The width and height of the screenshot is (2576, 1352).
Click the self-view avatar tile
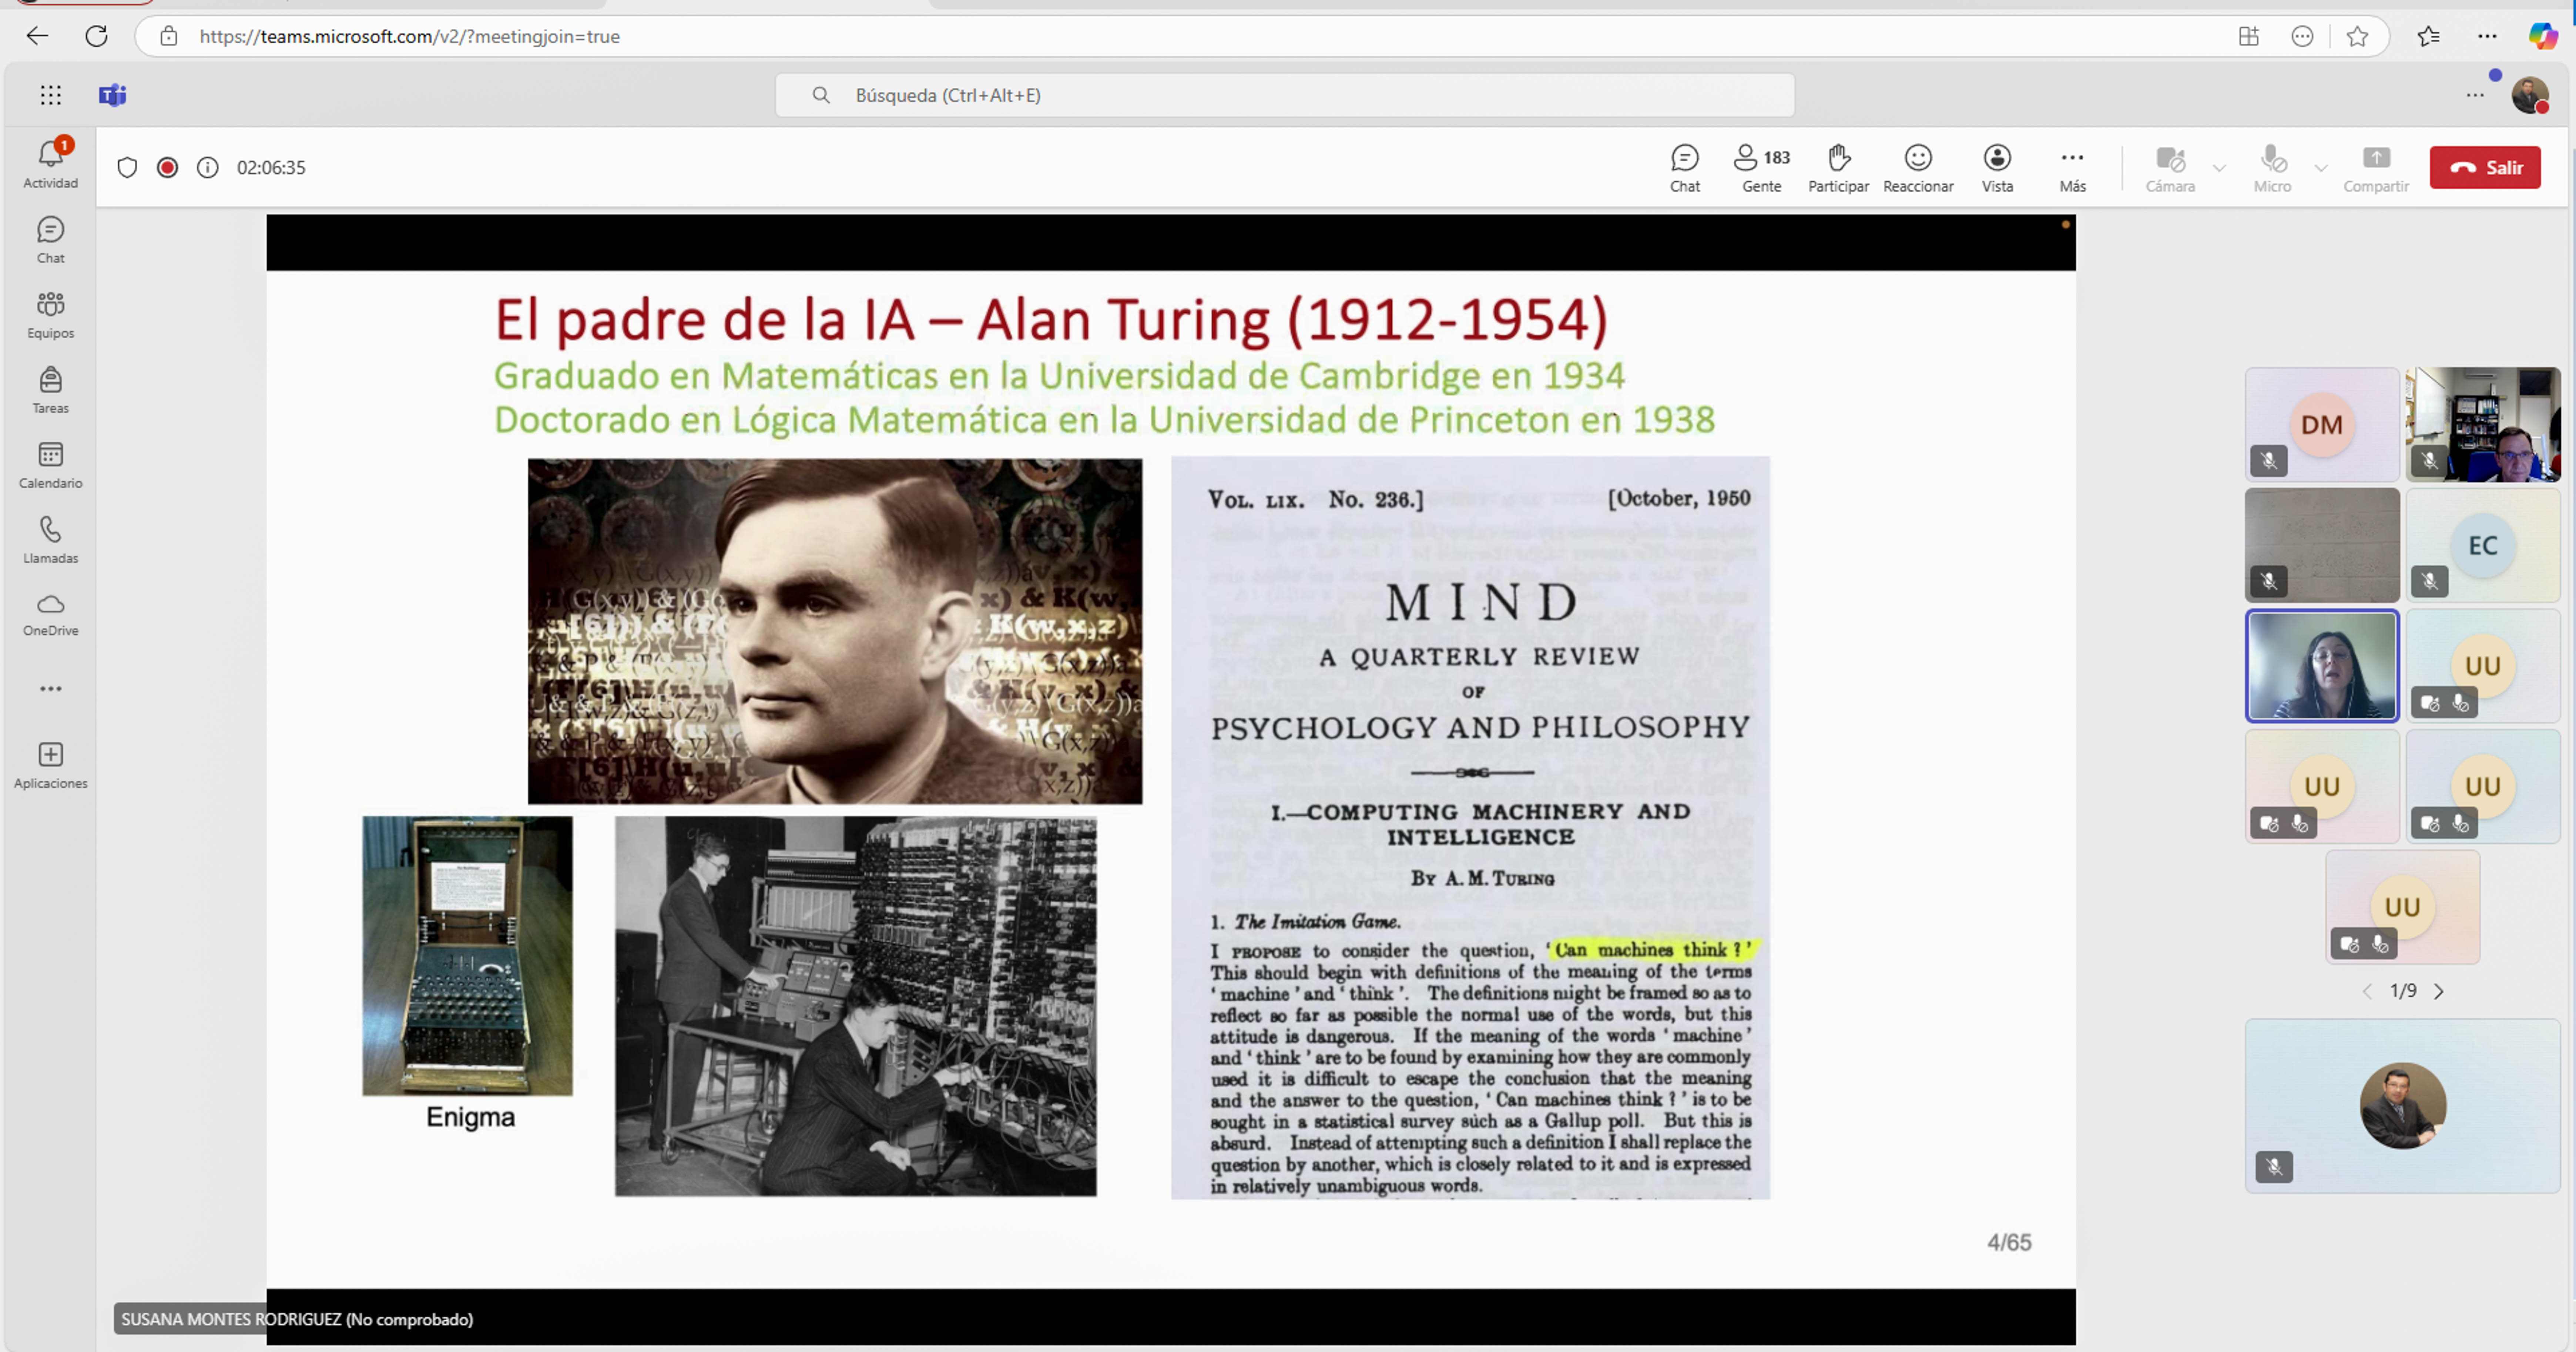pyautogui.click(x=2403, y=1106)
